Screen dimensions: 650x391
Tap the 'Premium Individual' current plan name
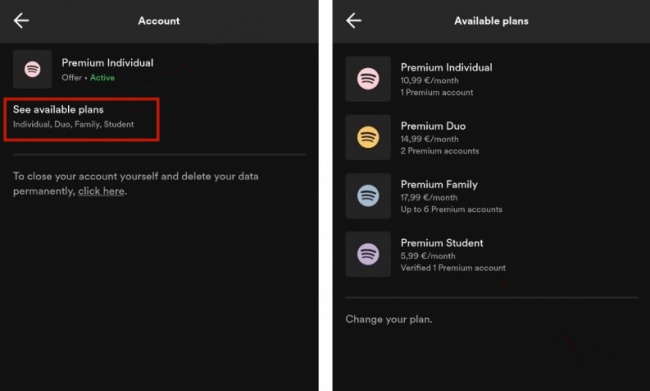point(107,63)
